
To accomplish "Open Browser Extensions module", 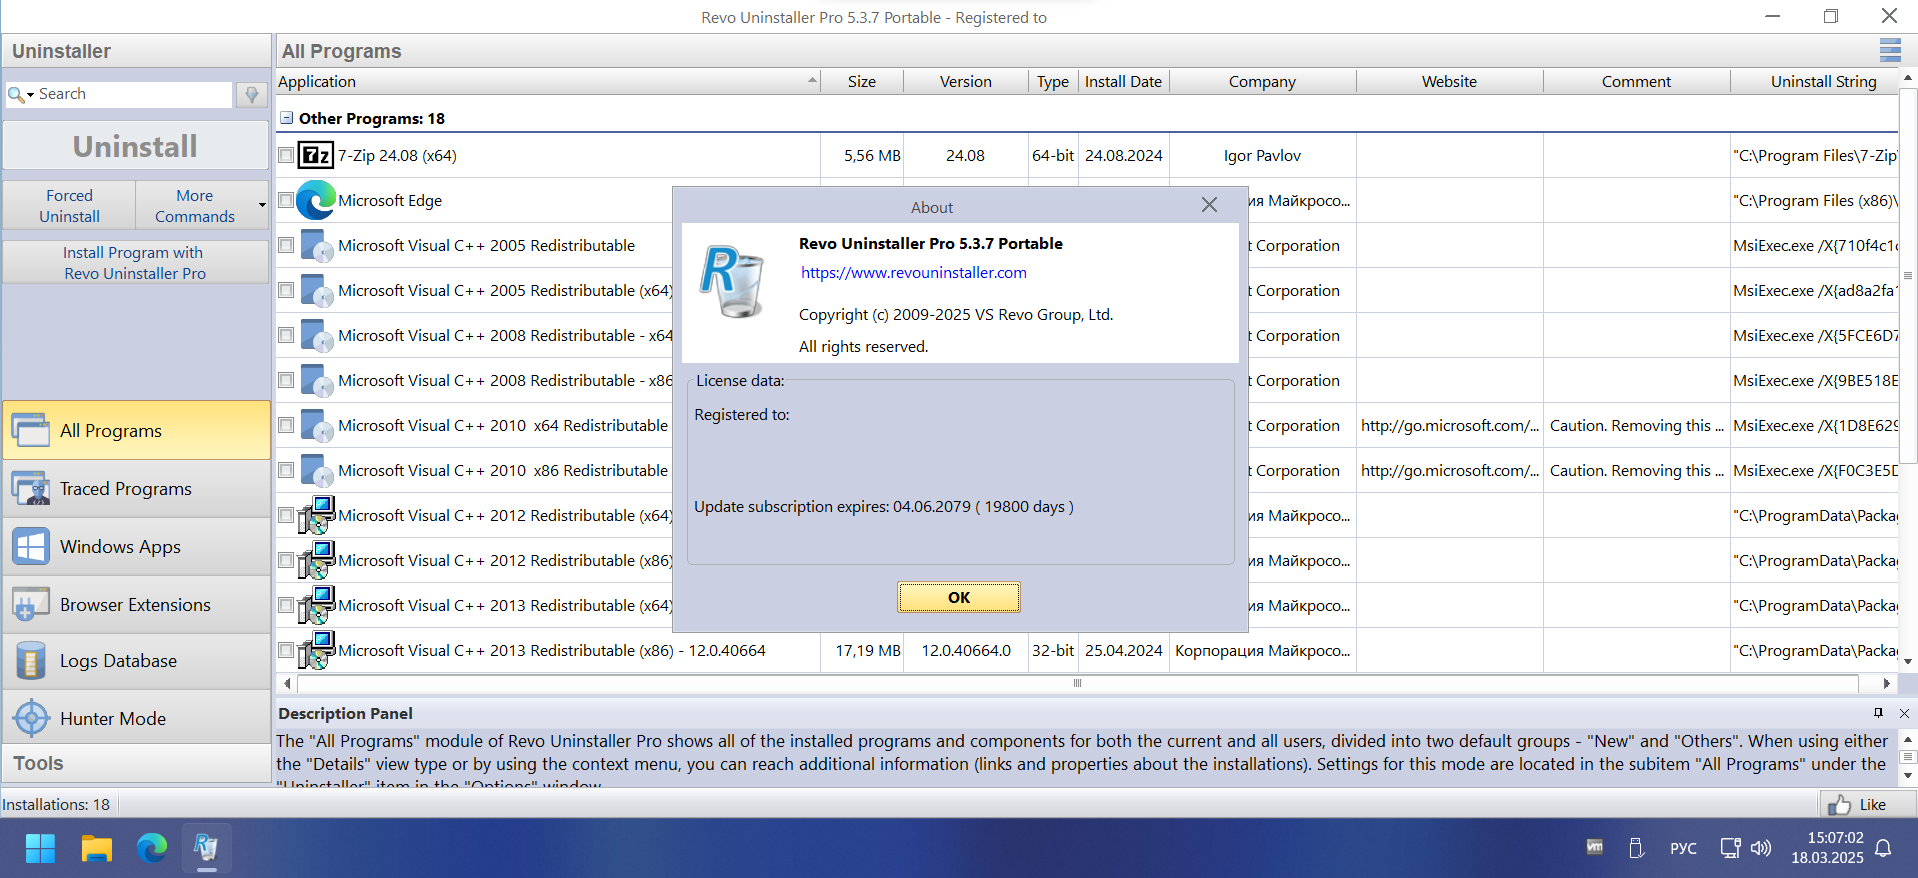I will click(136, 604).
